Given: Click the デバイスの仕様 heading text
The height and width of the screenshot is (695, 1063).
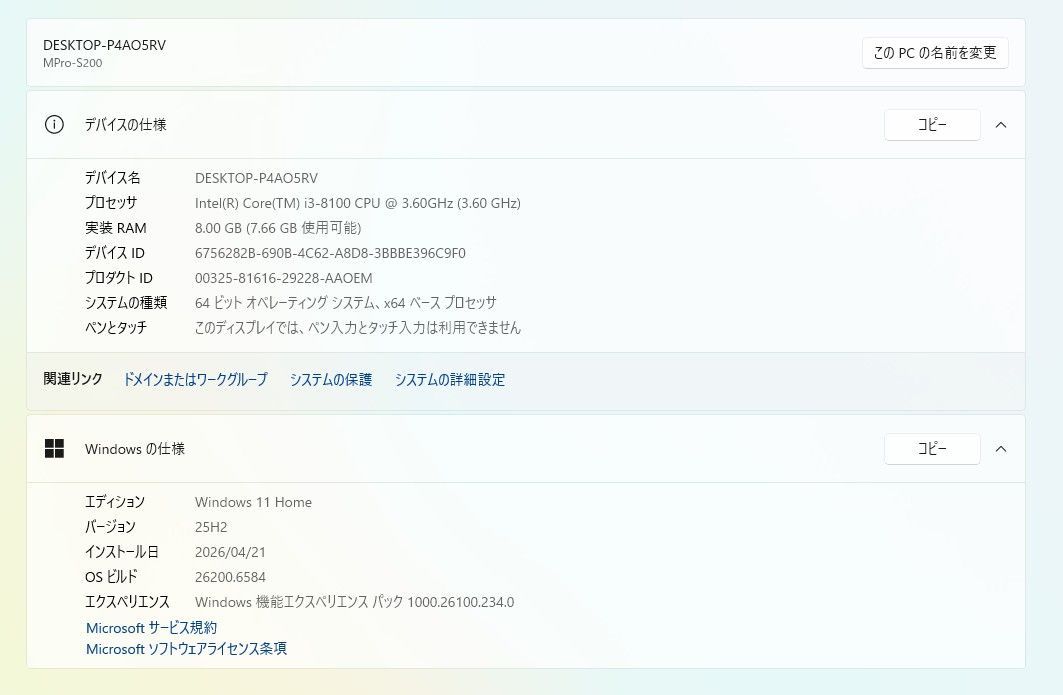Looking at the screenshot, I should coord(125,125).
